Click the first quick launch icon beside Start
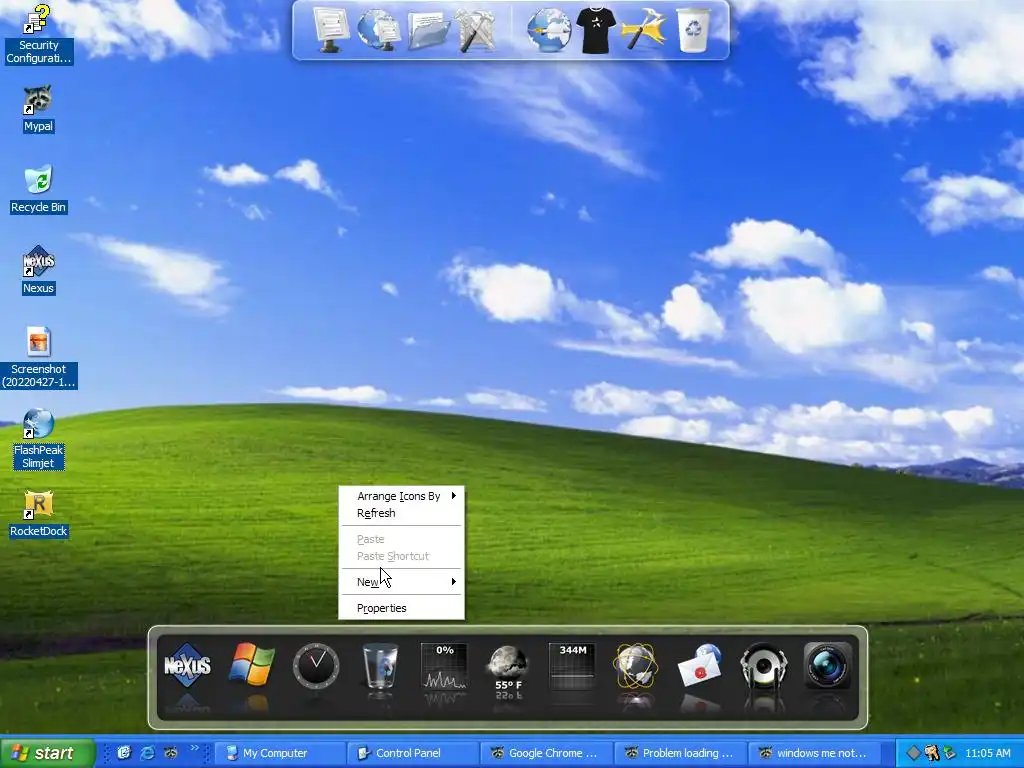Image resolution: width=1024 pixels, height=768 pixels. [x=123, y=752]
